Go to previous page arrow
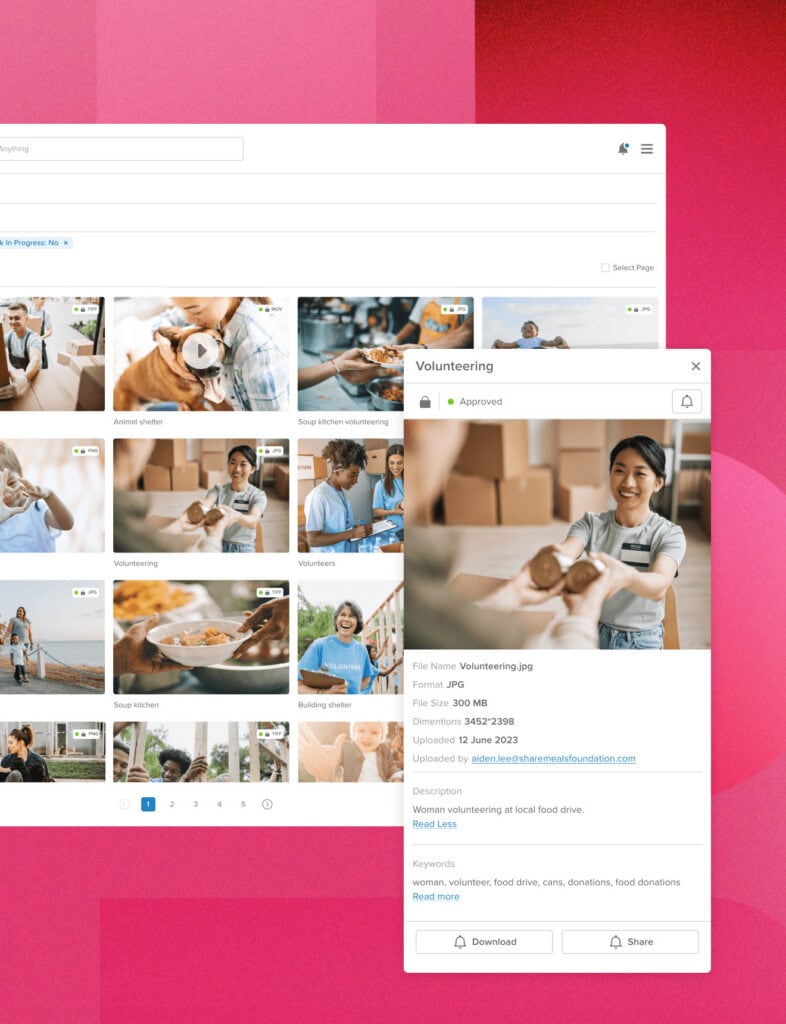Viewport: 786px width, 1024px height. [x=124, y=804]
